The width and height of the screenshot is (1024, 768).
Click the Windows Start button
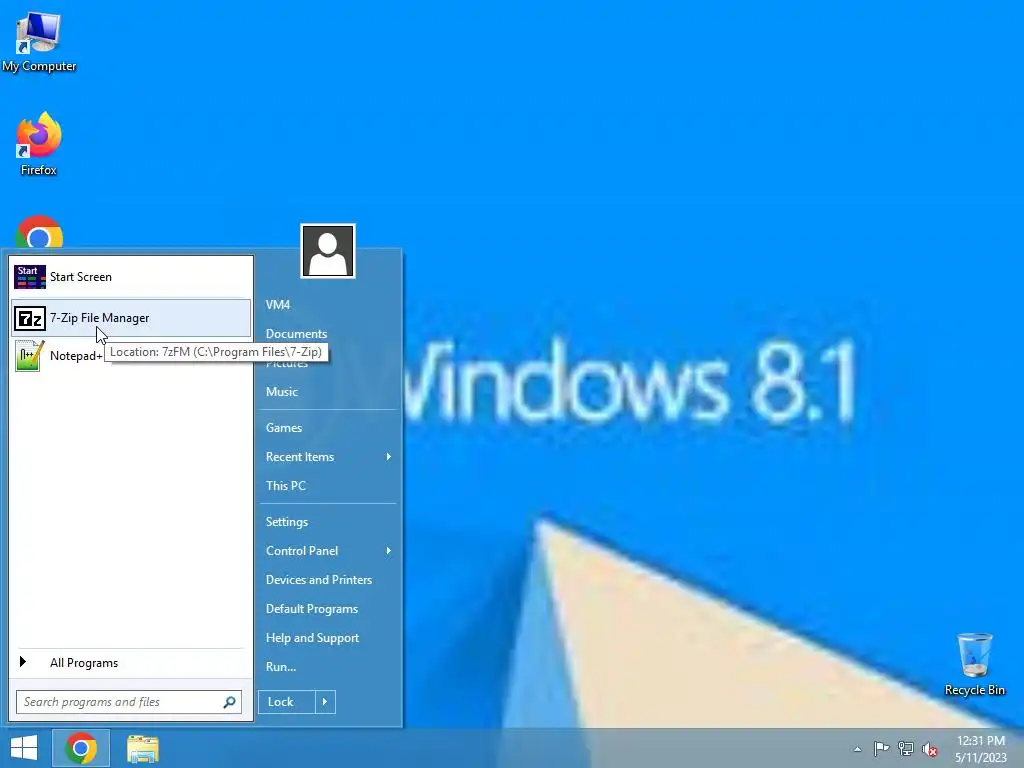click(24, 748)
